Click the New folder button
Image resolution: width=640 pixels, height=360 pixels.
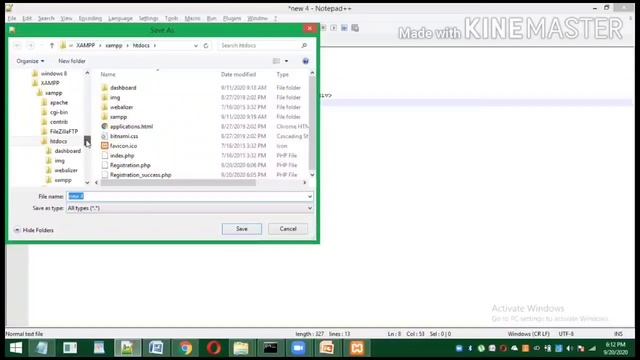click(72, 61)
